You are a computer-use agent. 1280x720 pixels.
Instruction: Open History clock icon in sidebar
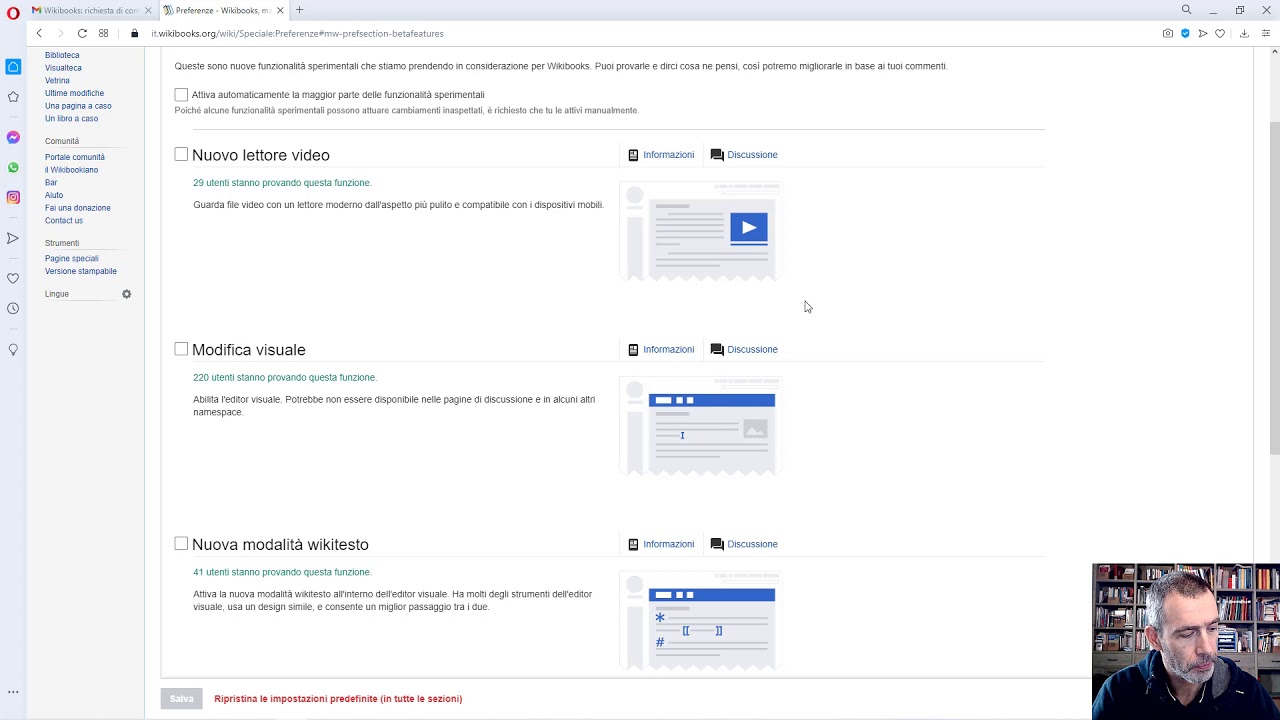tap(13, 308)
